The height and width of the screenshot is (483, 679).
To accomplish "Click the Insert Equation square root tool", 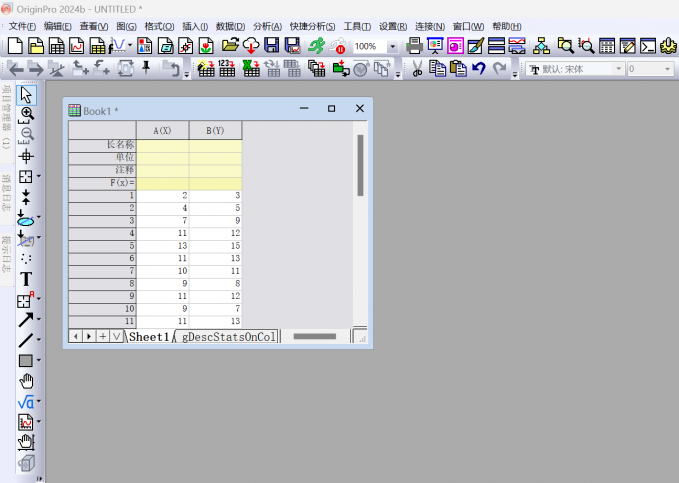I will click(x=26, y=402).
